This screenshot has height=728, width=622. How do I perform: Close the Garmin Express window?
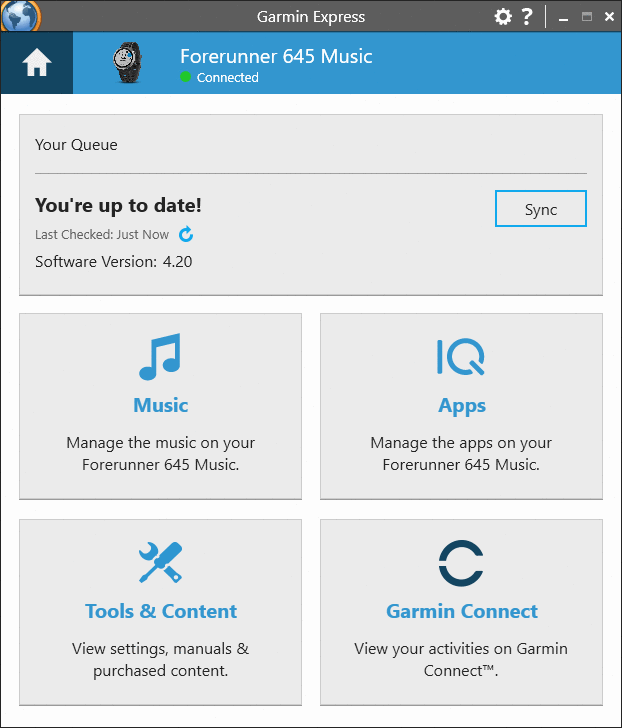609,17
